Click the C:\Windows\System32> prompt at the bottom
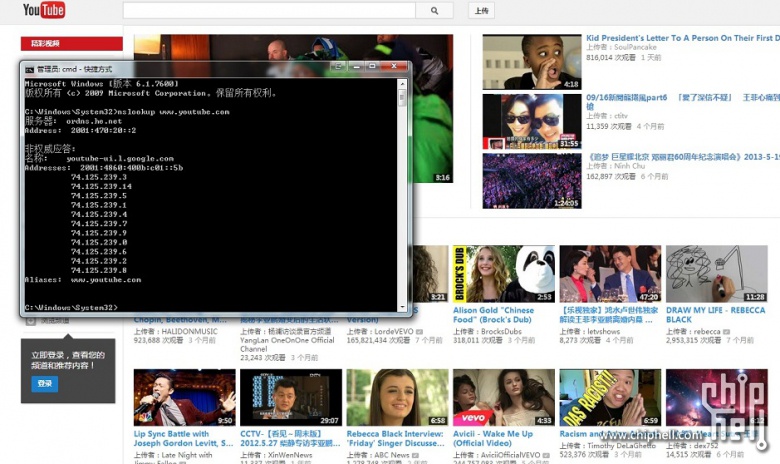 pos(71,308)
